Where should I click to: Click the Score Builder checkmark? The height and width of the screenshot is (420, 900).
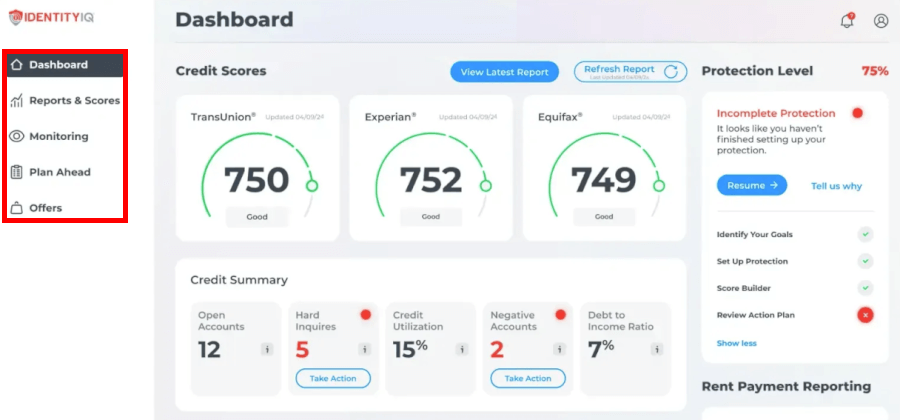(x=866, y=288)
